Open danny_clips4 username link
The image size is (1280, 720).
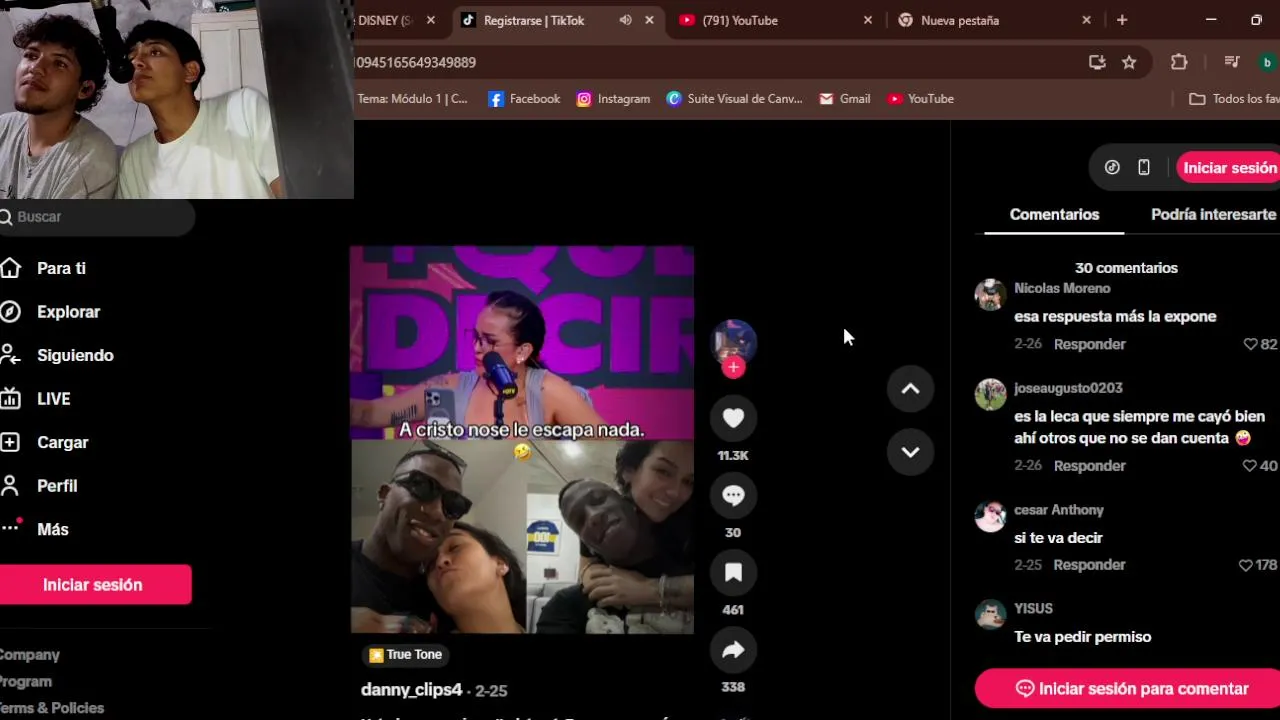412,690
